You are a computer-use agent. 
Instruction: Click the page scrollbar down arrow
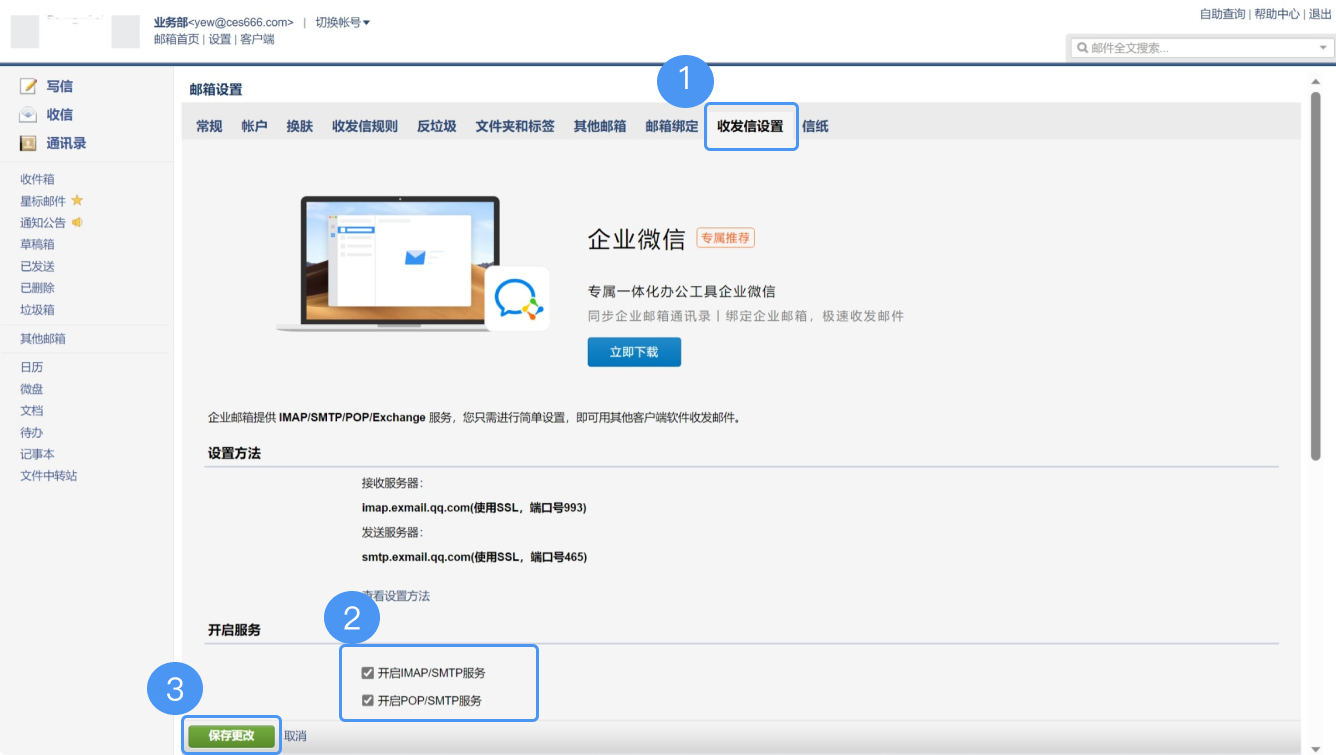(1316, 747)
